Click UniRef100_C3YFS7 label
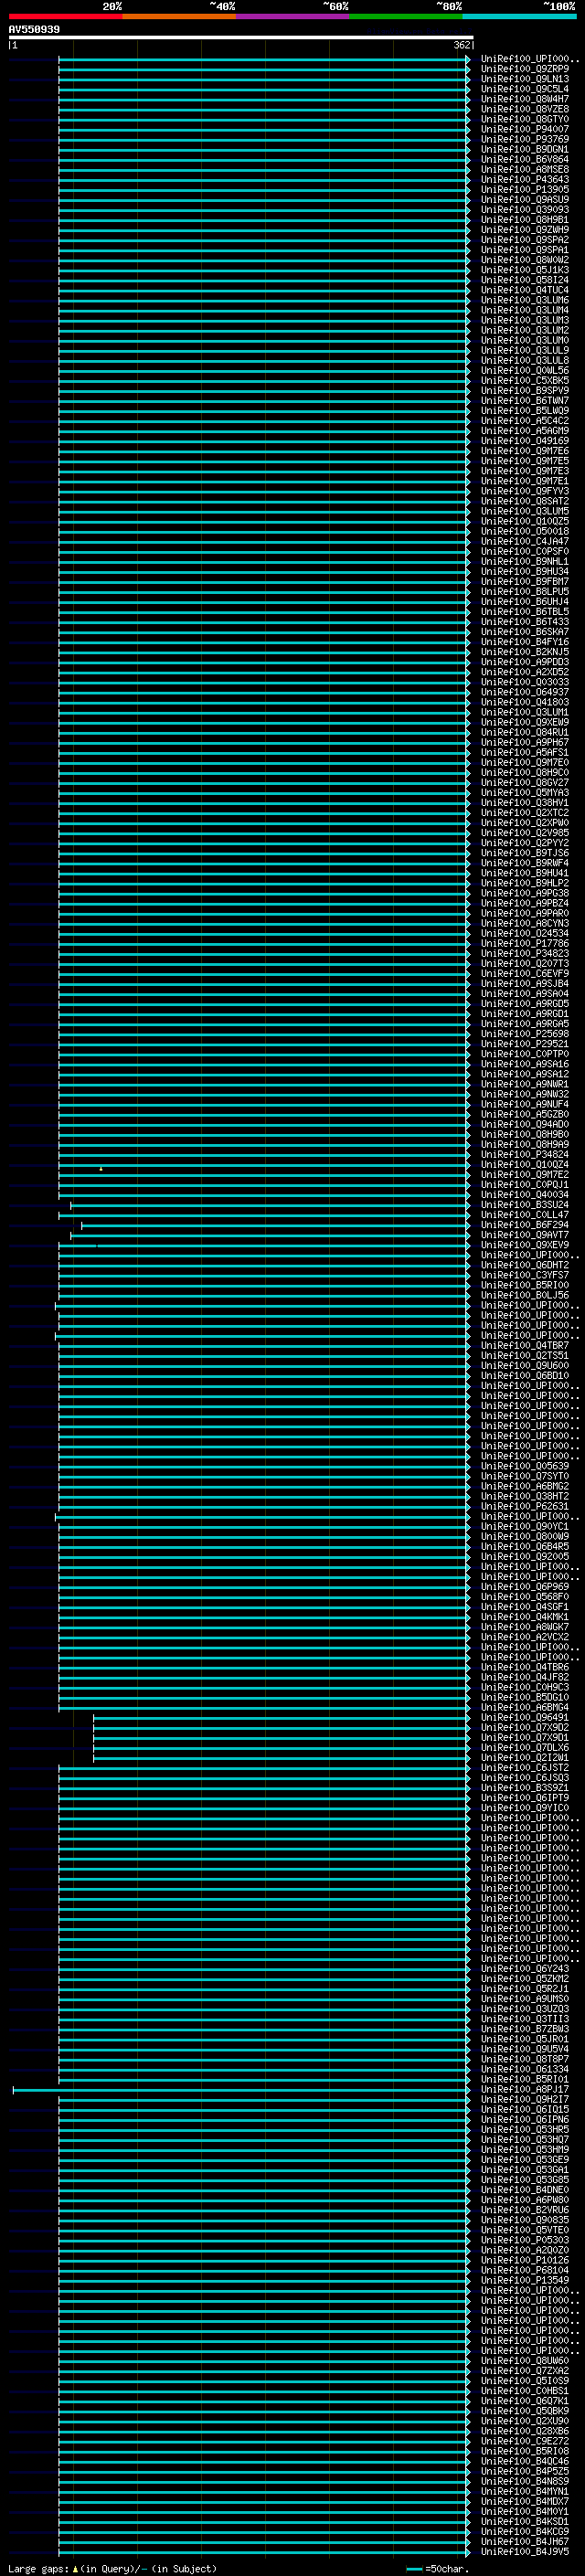Viewport: 585px width, 2576px height. tap(524, 1276)
